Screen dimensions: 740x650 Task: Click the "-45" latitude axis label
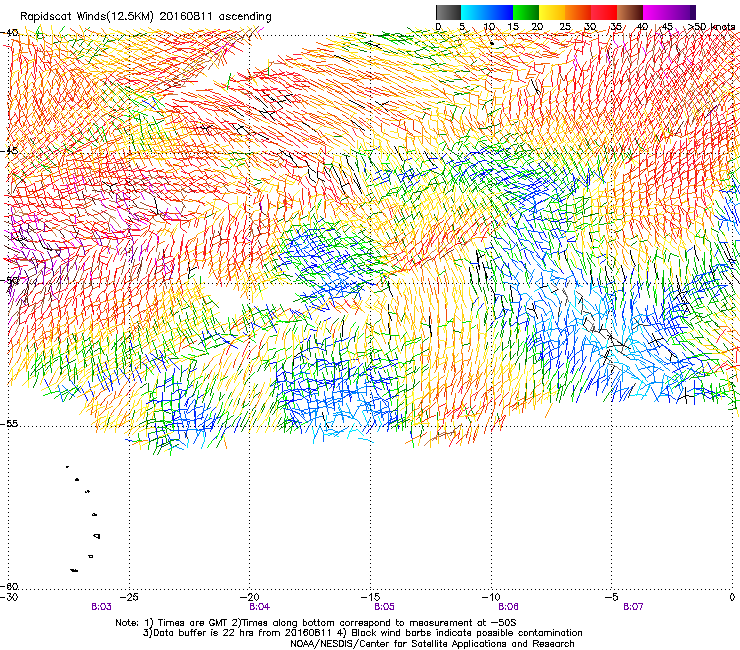(10, 151)
